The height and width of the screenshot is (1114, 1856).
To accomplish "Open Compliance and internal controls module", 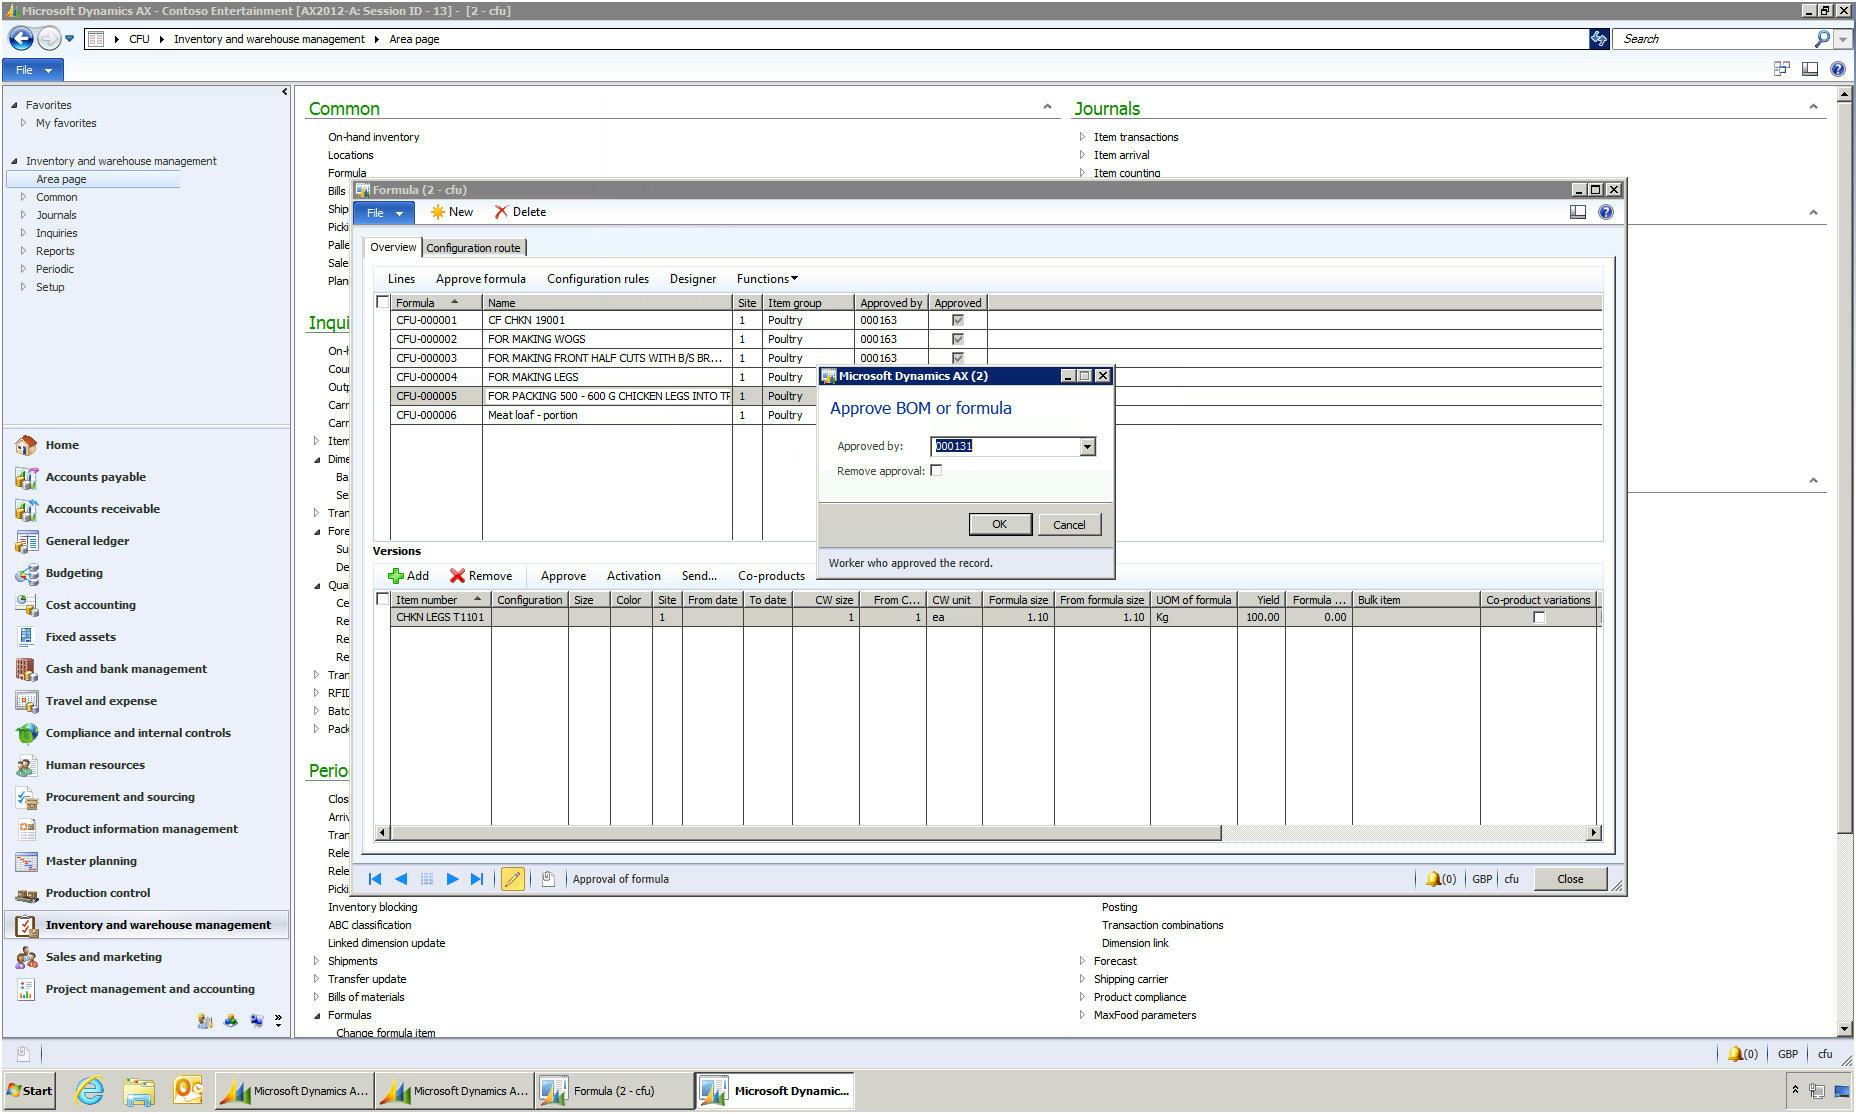I will coord(138,733).
